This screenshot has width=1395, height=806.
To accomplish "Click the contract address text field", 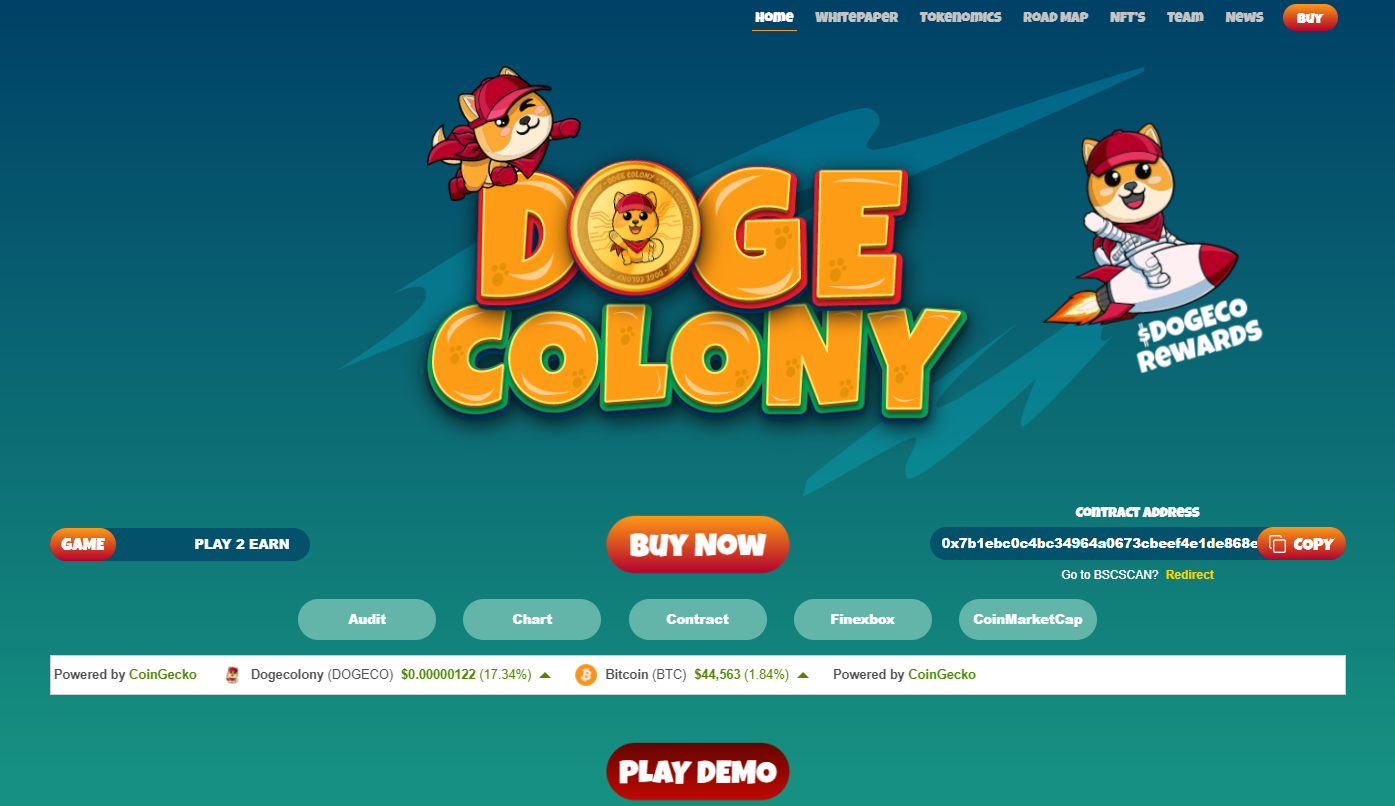I will (x=1095, y=543).
